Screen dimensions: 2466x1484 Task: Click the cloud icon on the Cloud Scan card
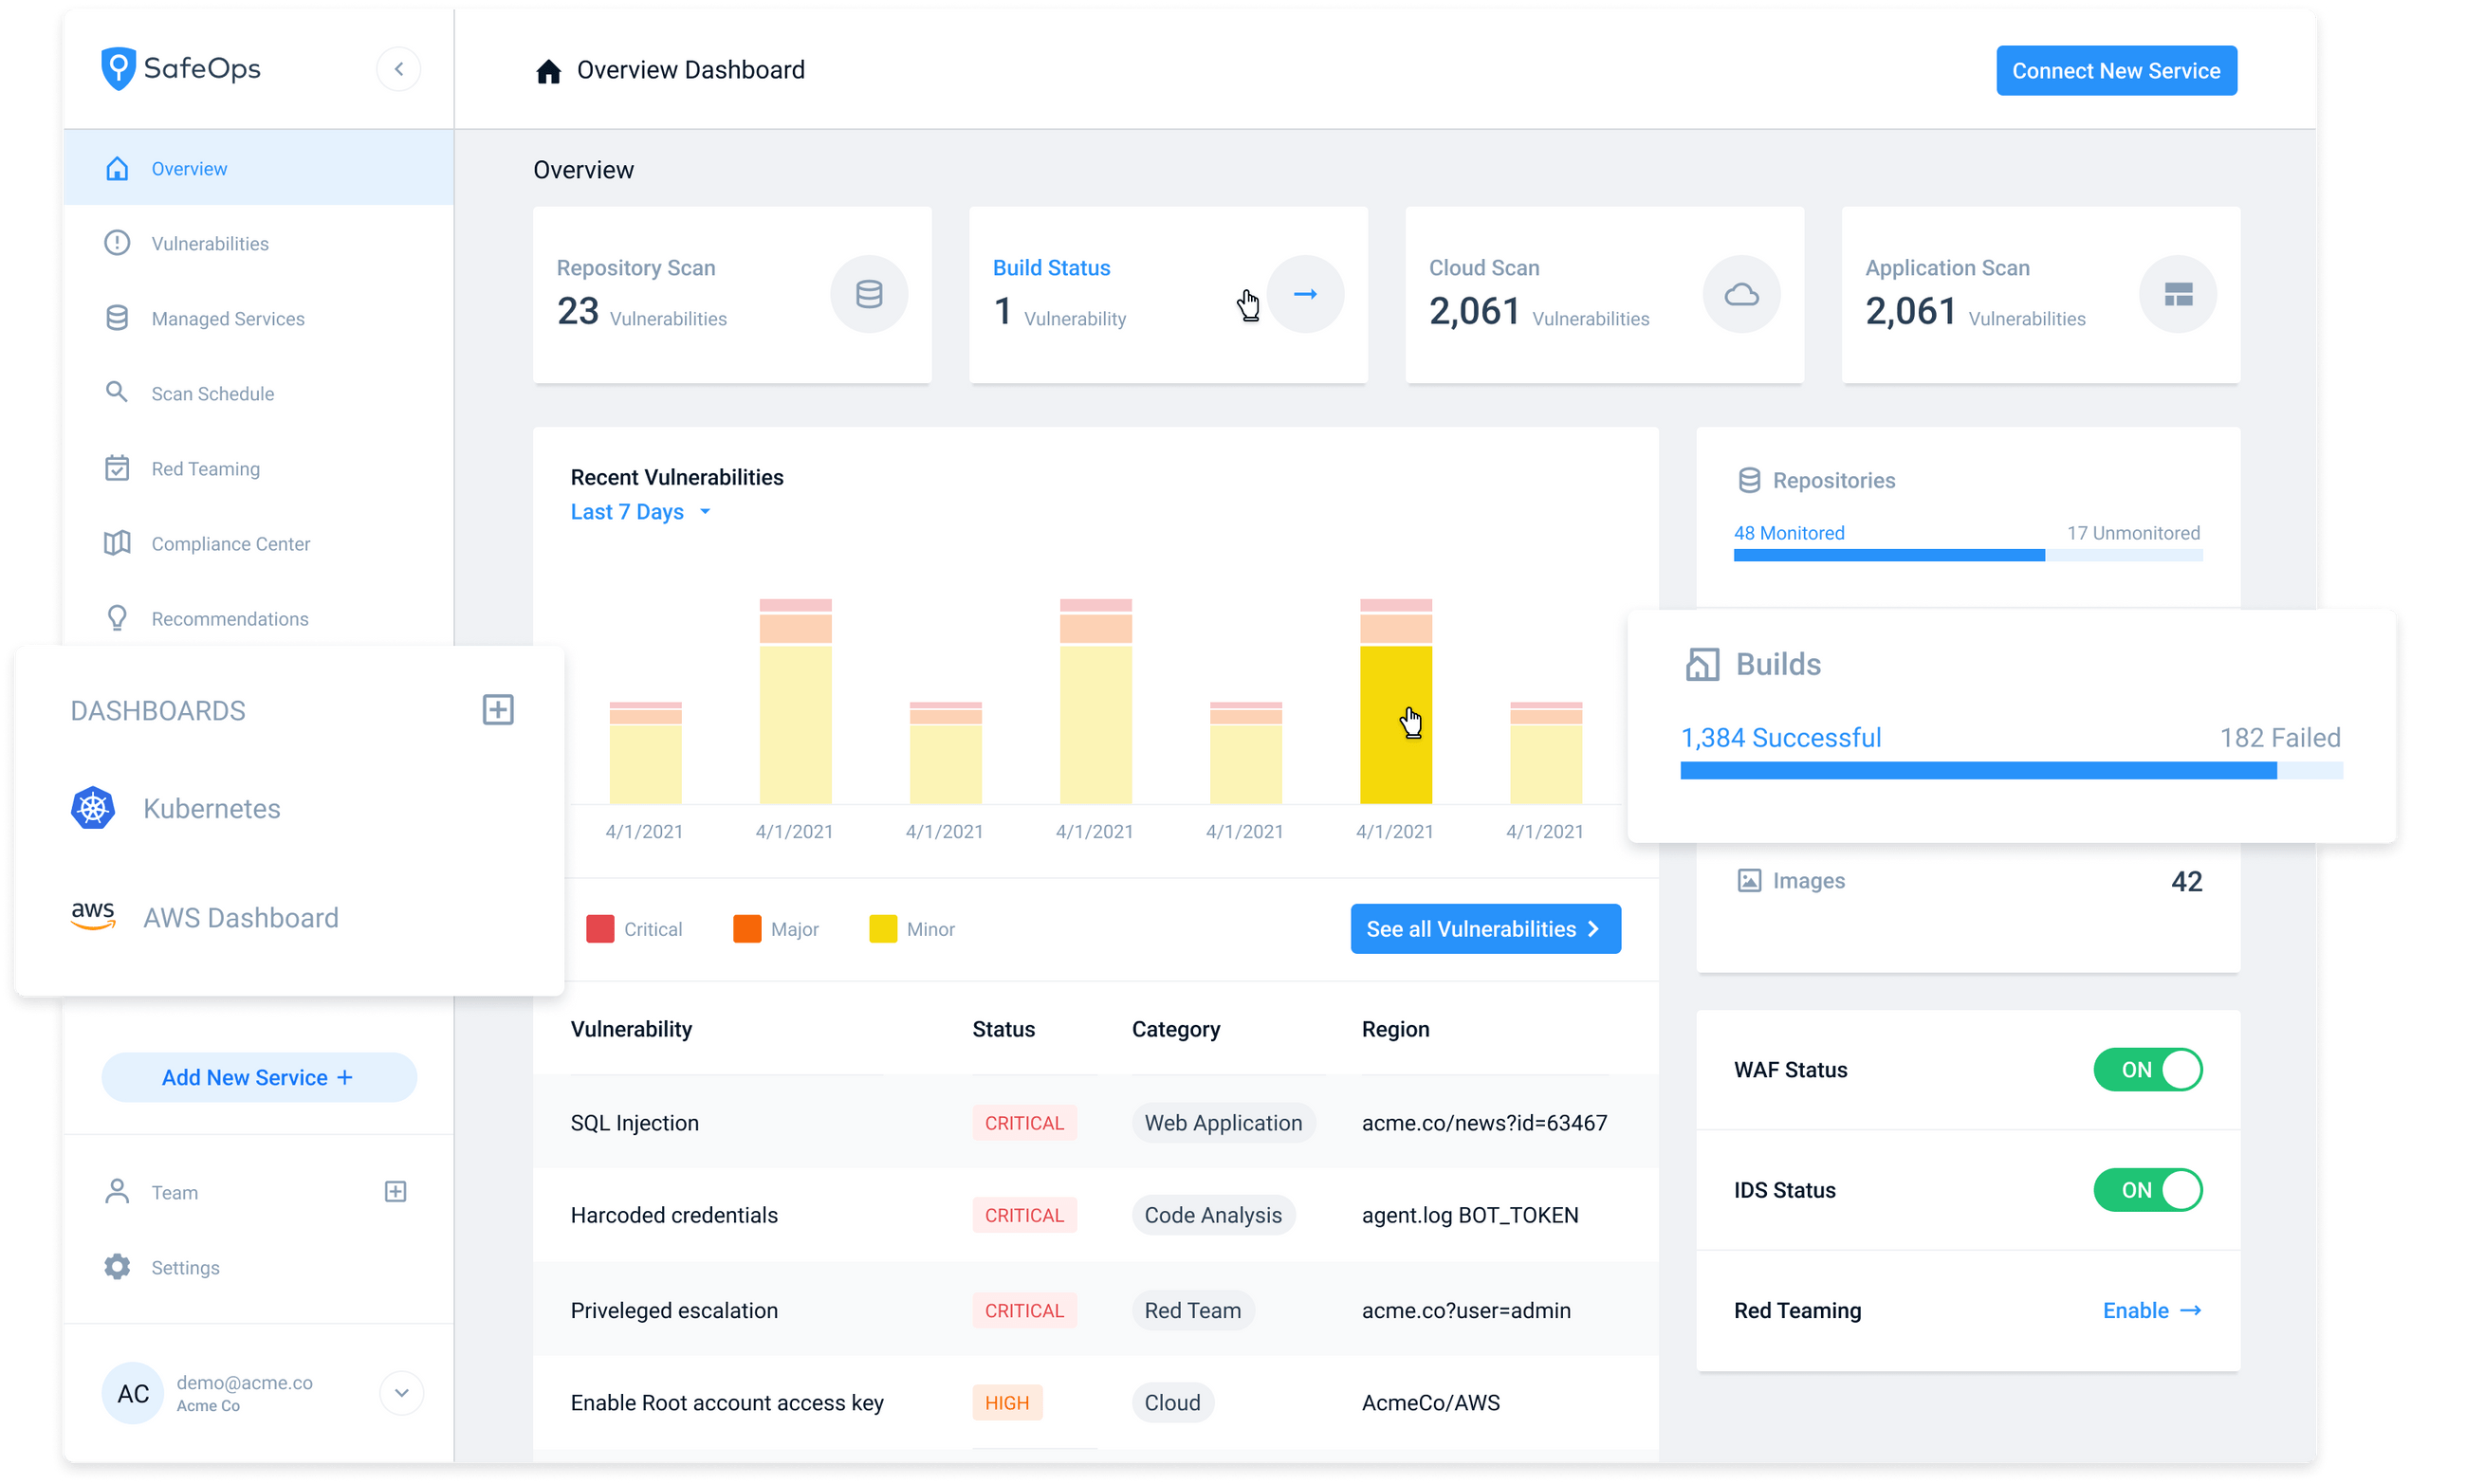coord(1741,294)
